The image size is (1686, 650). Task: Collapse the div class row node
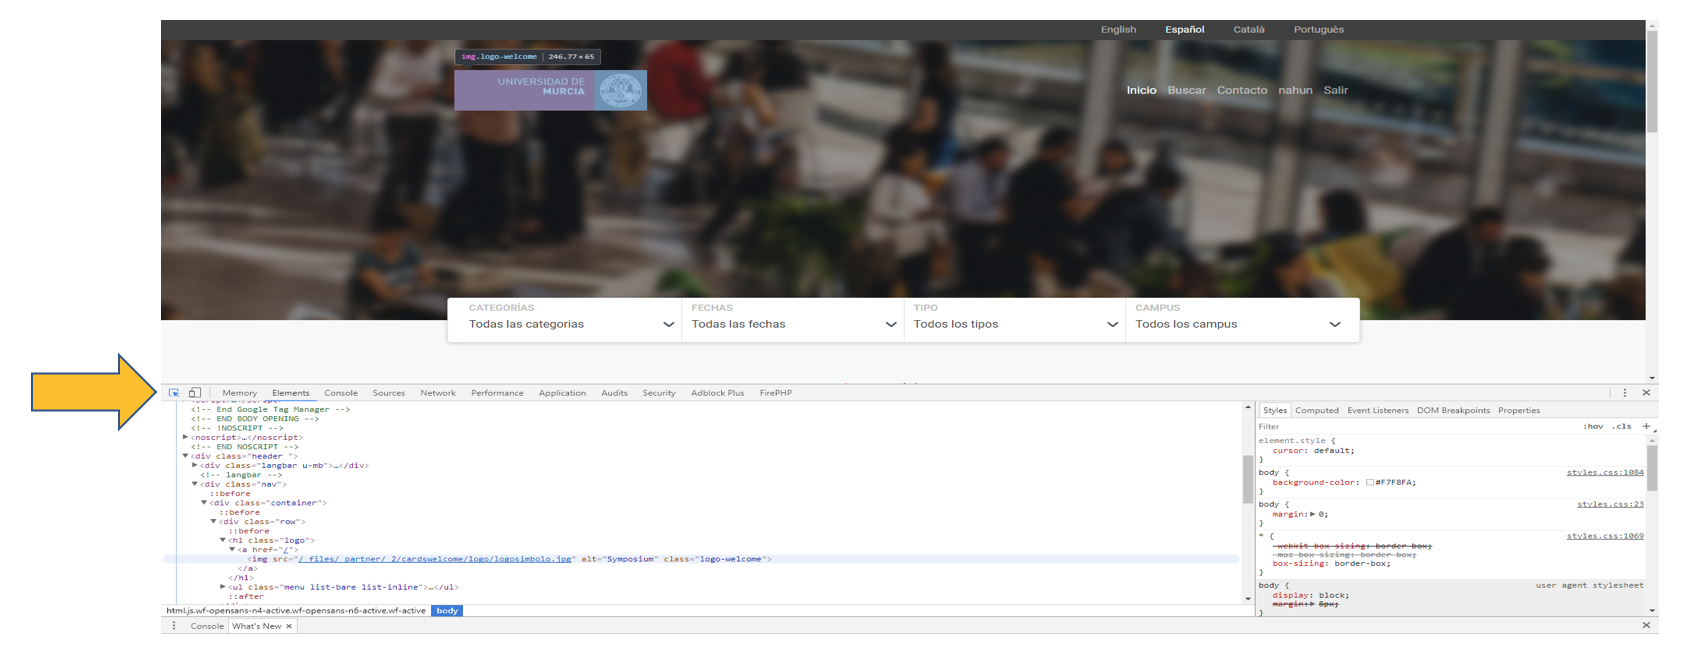[x=213, y=521]
